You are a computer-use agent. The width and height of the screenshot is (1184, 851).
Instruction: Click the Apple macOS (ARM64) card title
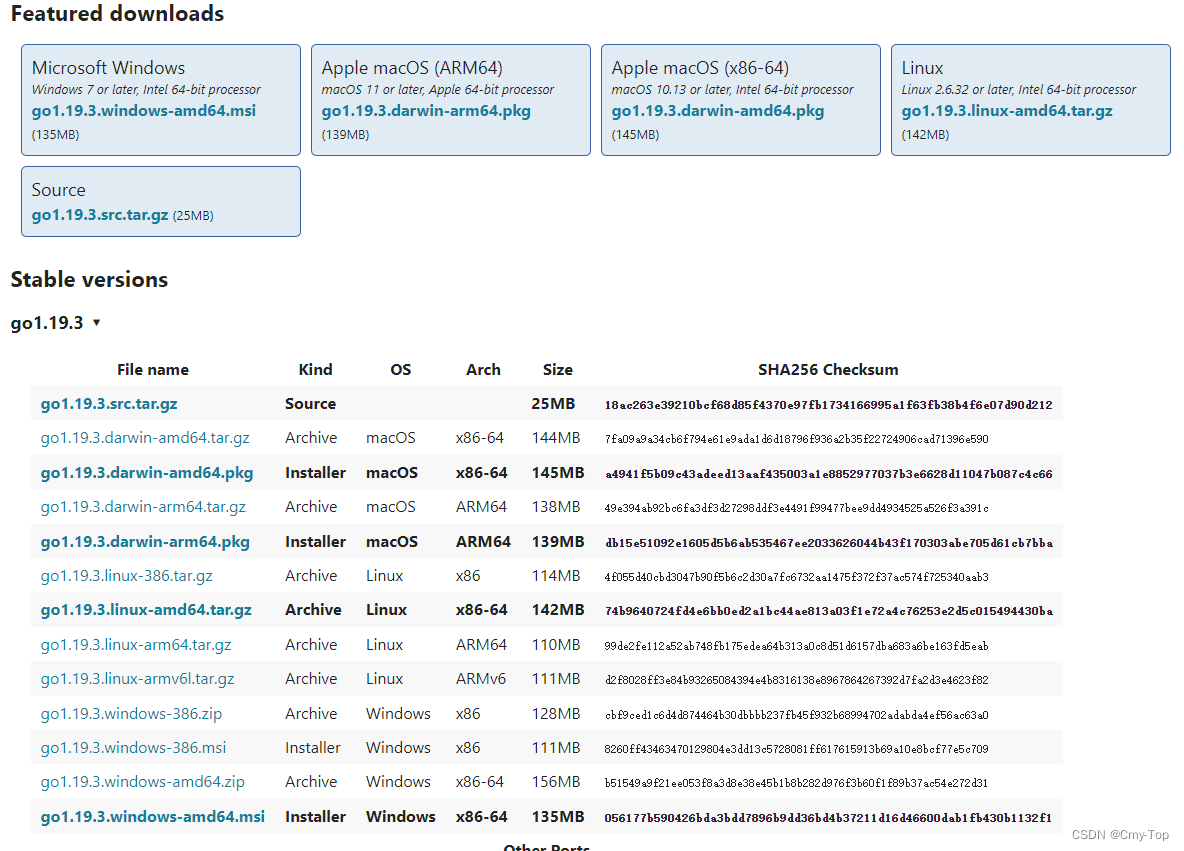412,68
